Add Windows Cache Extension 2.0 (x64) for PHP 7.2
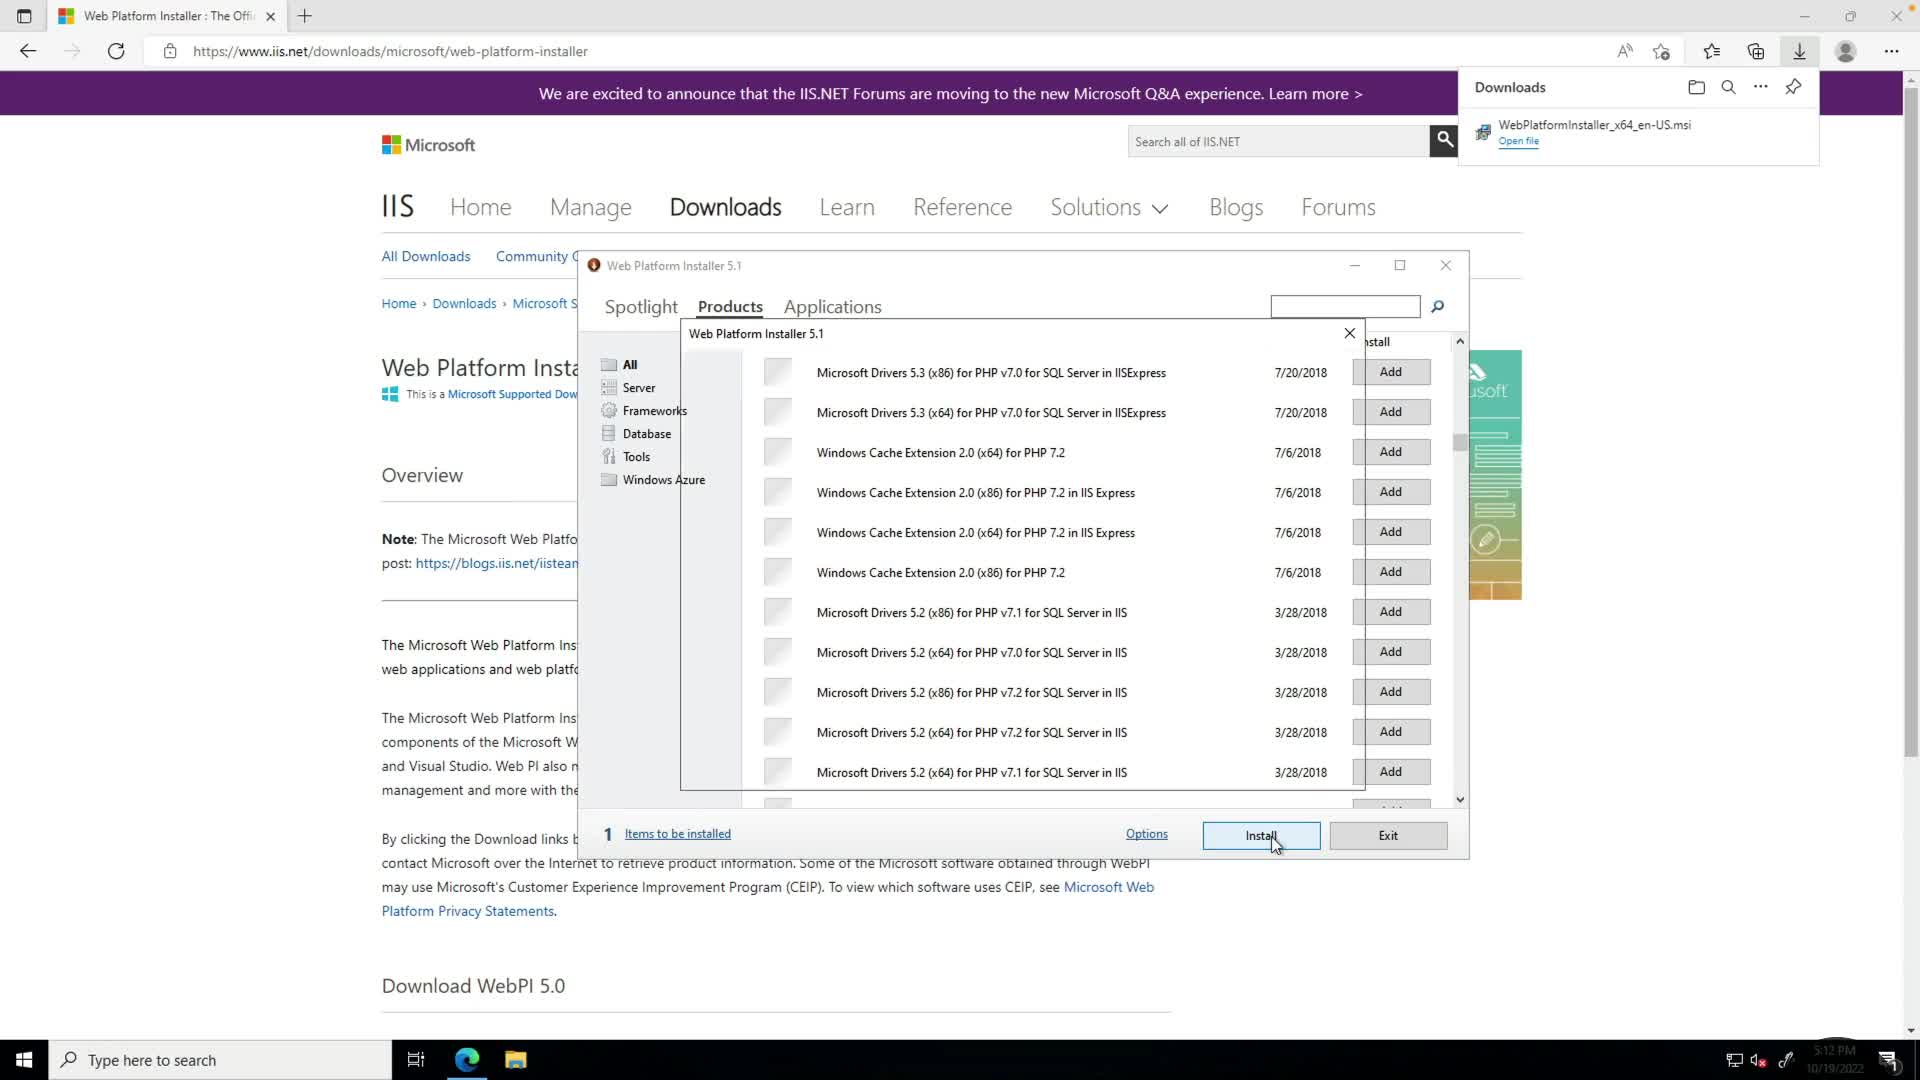This screenshot has height=1080, width=1920. click(1390, 452)
